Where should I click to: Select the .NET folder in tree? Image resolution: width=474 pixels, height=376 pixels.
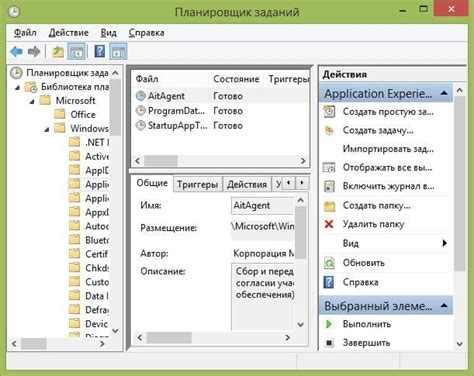coord(89,142)
